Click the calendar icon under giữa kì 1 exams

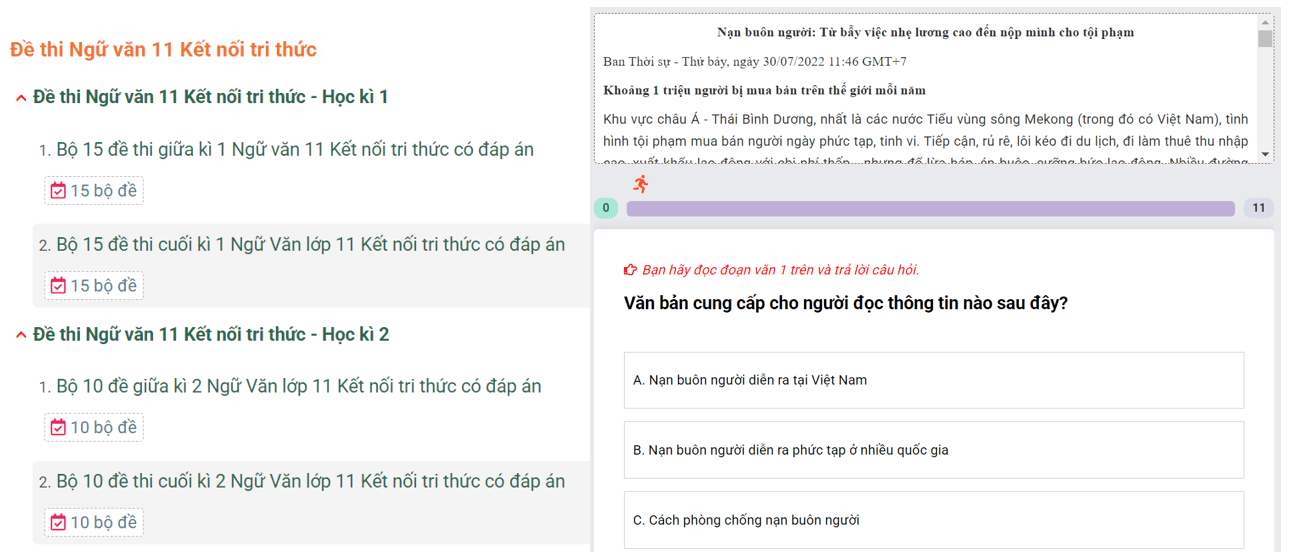pos(58,191)
